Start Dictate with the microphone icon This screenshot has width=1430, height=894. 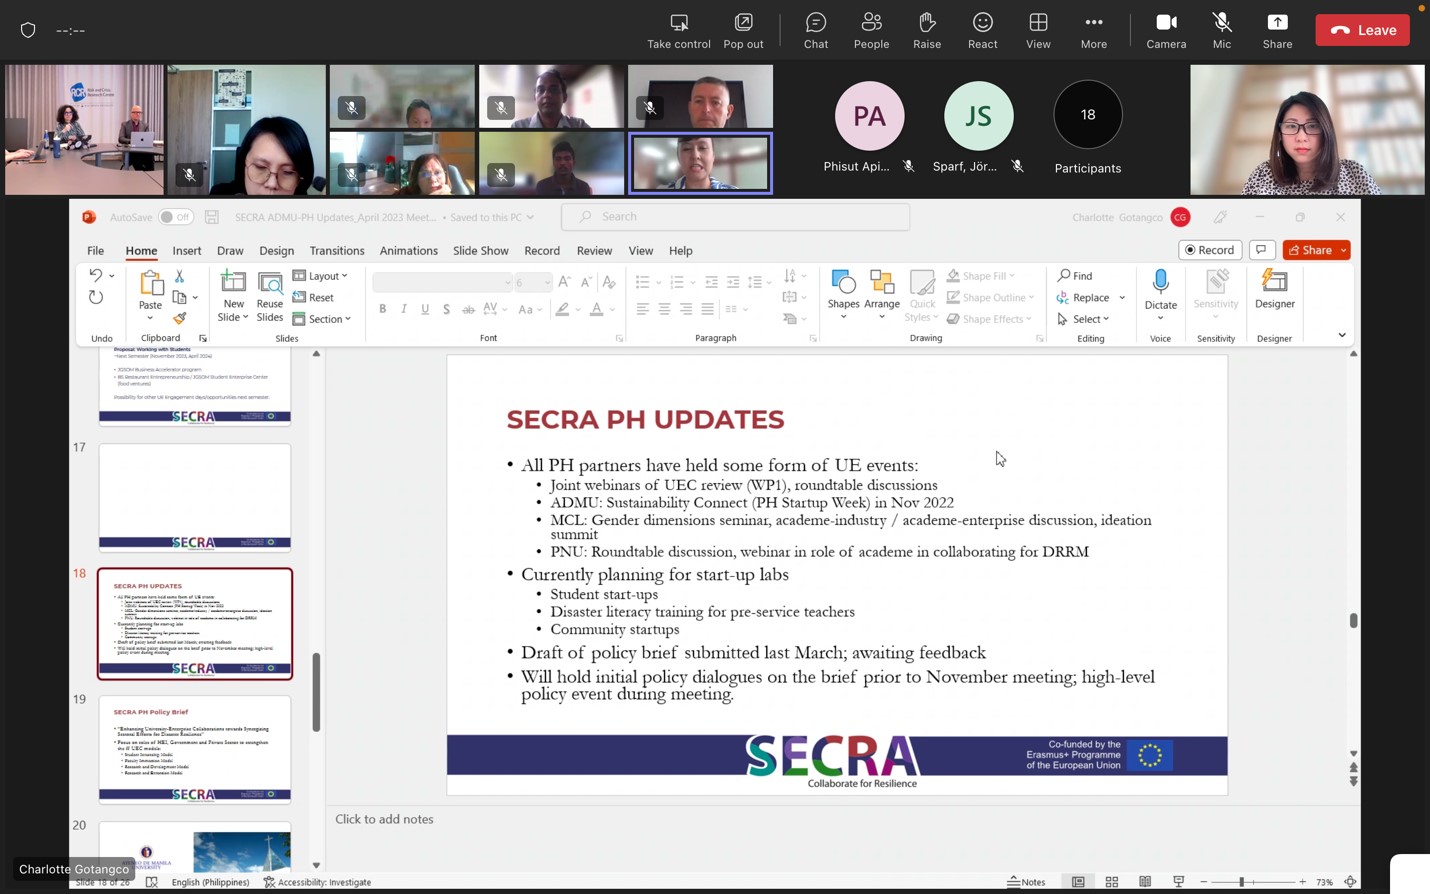coord(1160,284)
